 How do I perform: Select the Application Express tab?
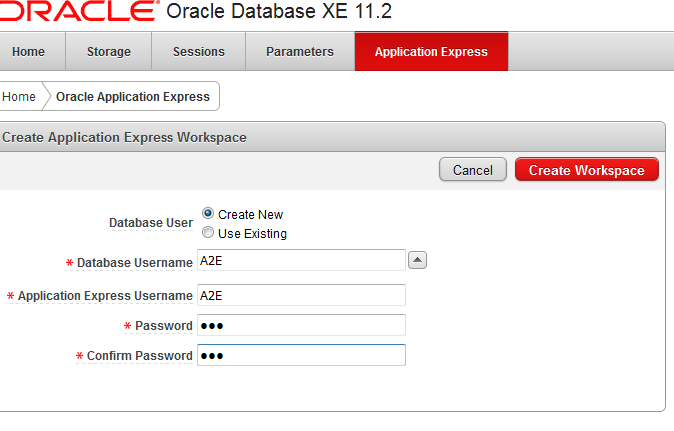(x=431, y=51)
